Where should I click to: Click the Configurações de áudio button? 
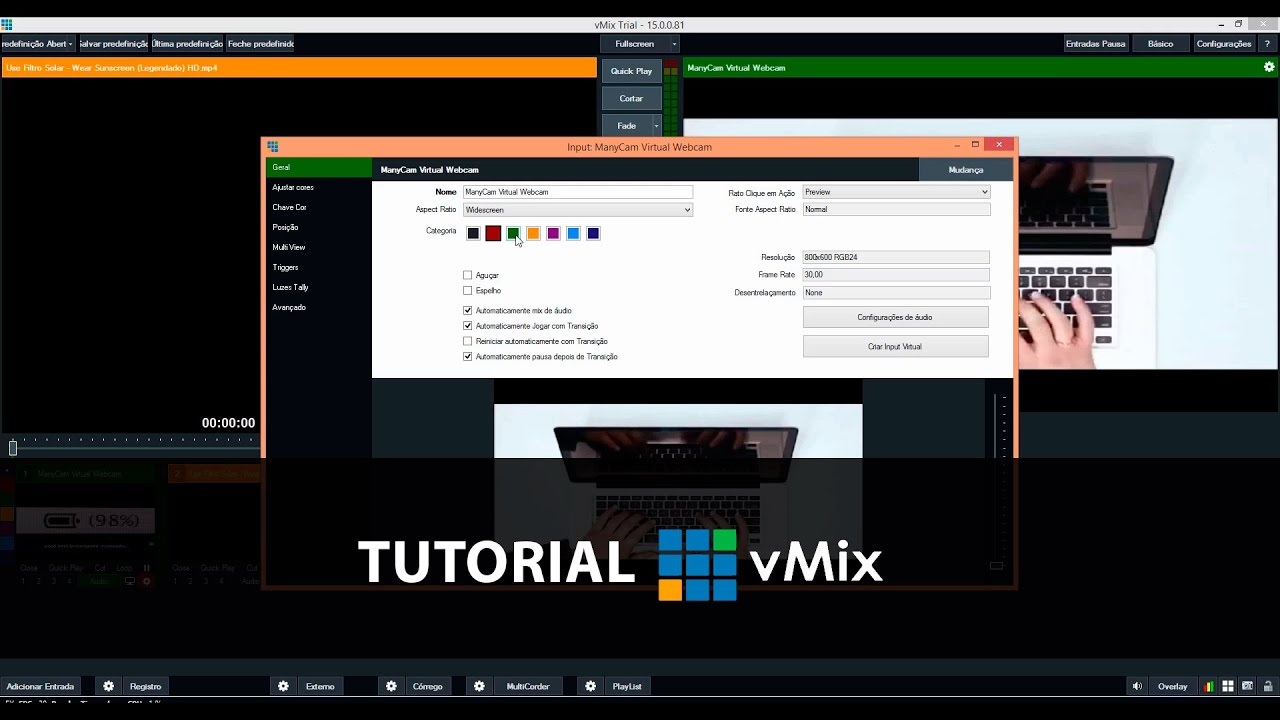coord(895,317)
